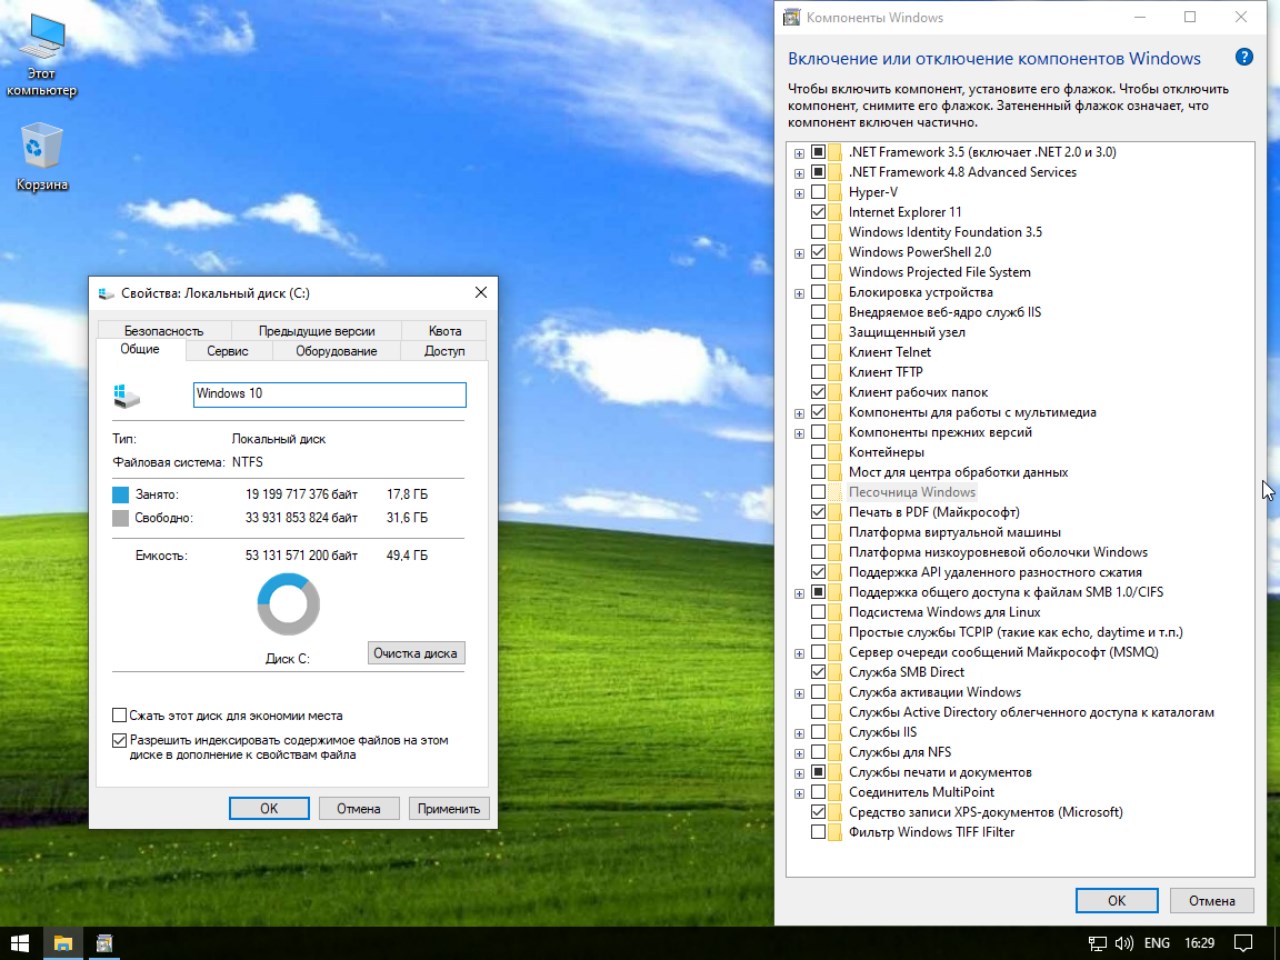Enable the Hyper-V checkbox

(x=818, y=192)
